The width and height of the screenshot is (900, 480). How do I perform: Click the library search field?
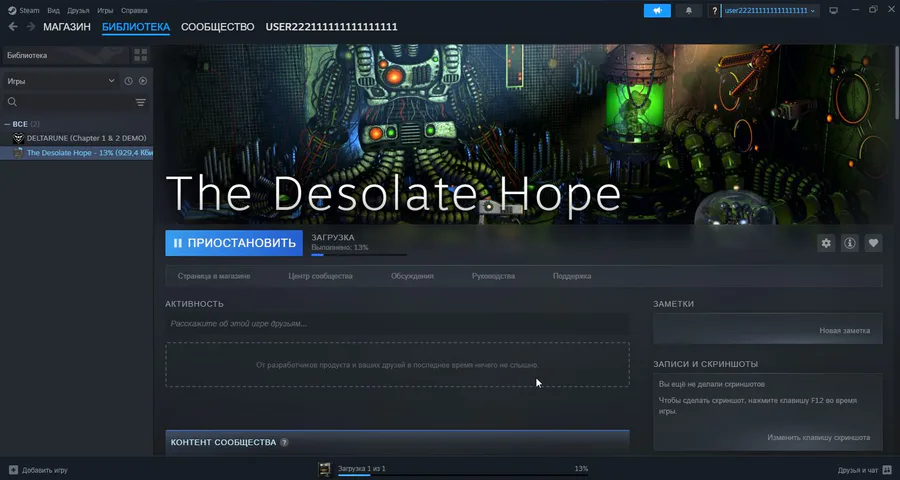(x=68, y=102)
